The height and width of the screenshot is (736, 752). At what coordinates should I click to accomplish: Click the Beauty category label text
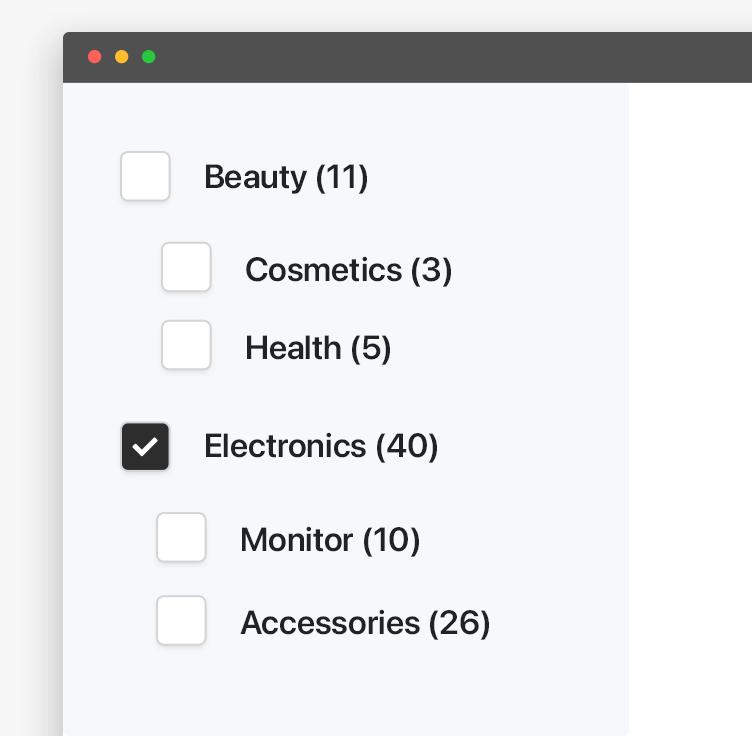click(256, 177)
